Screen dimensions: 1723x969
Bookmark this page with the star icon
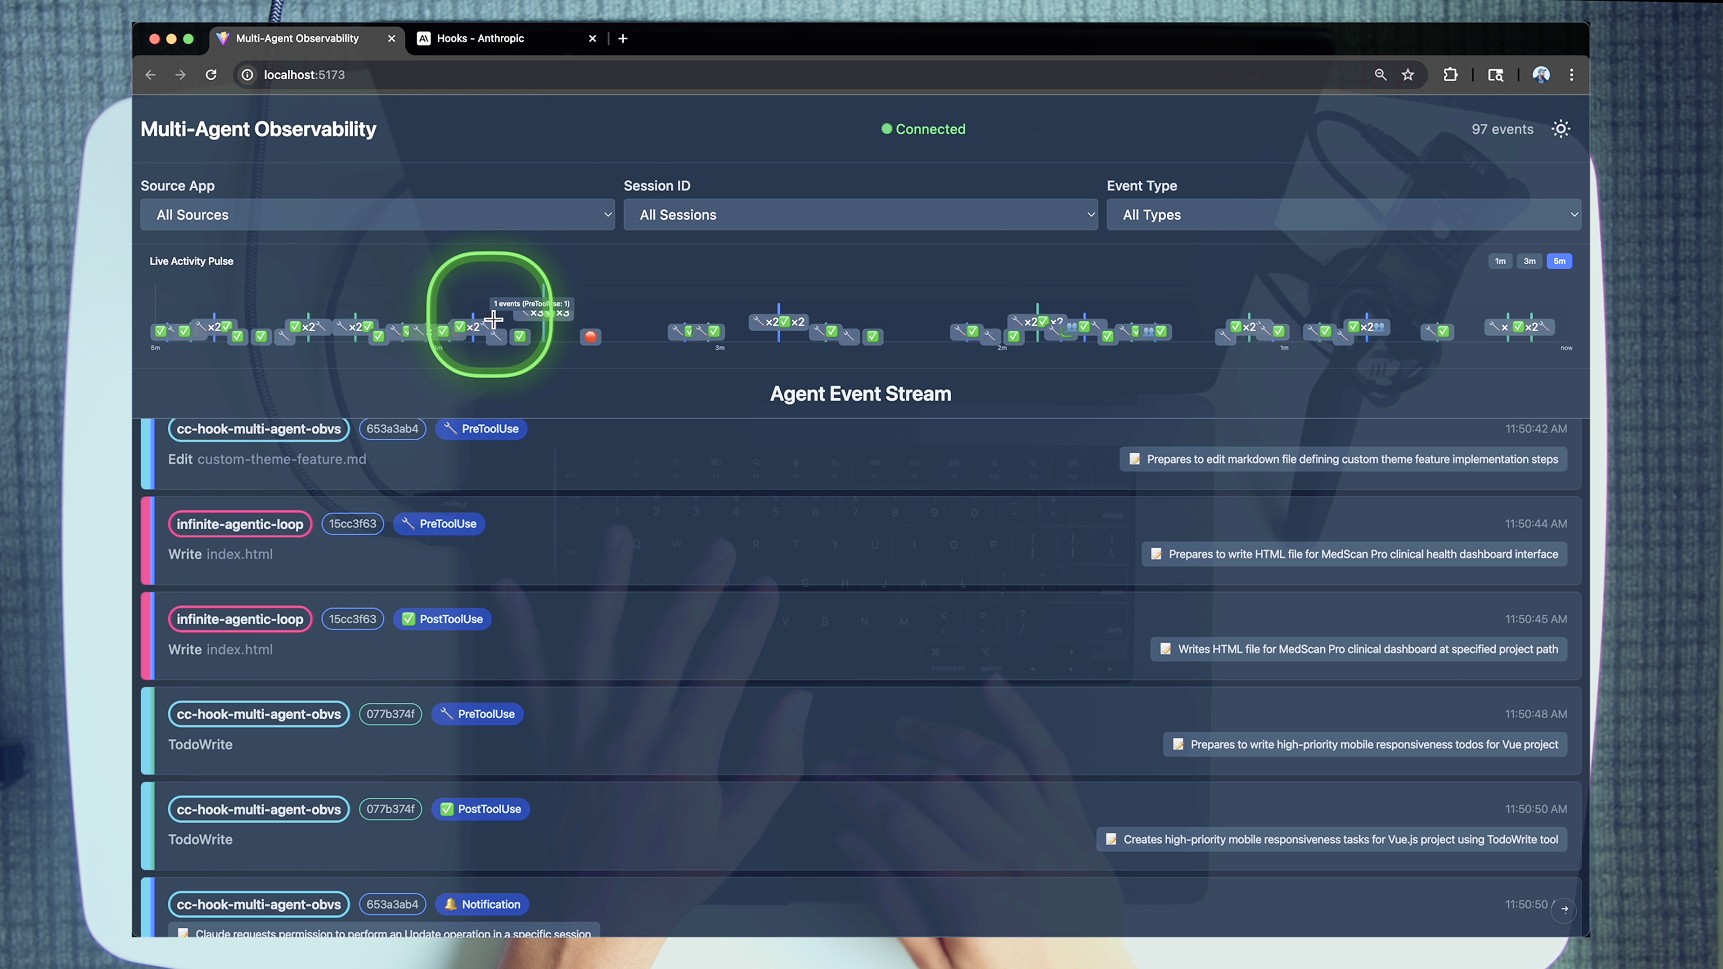(1408, 75)
